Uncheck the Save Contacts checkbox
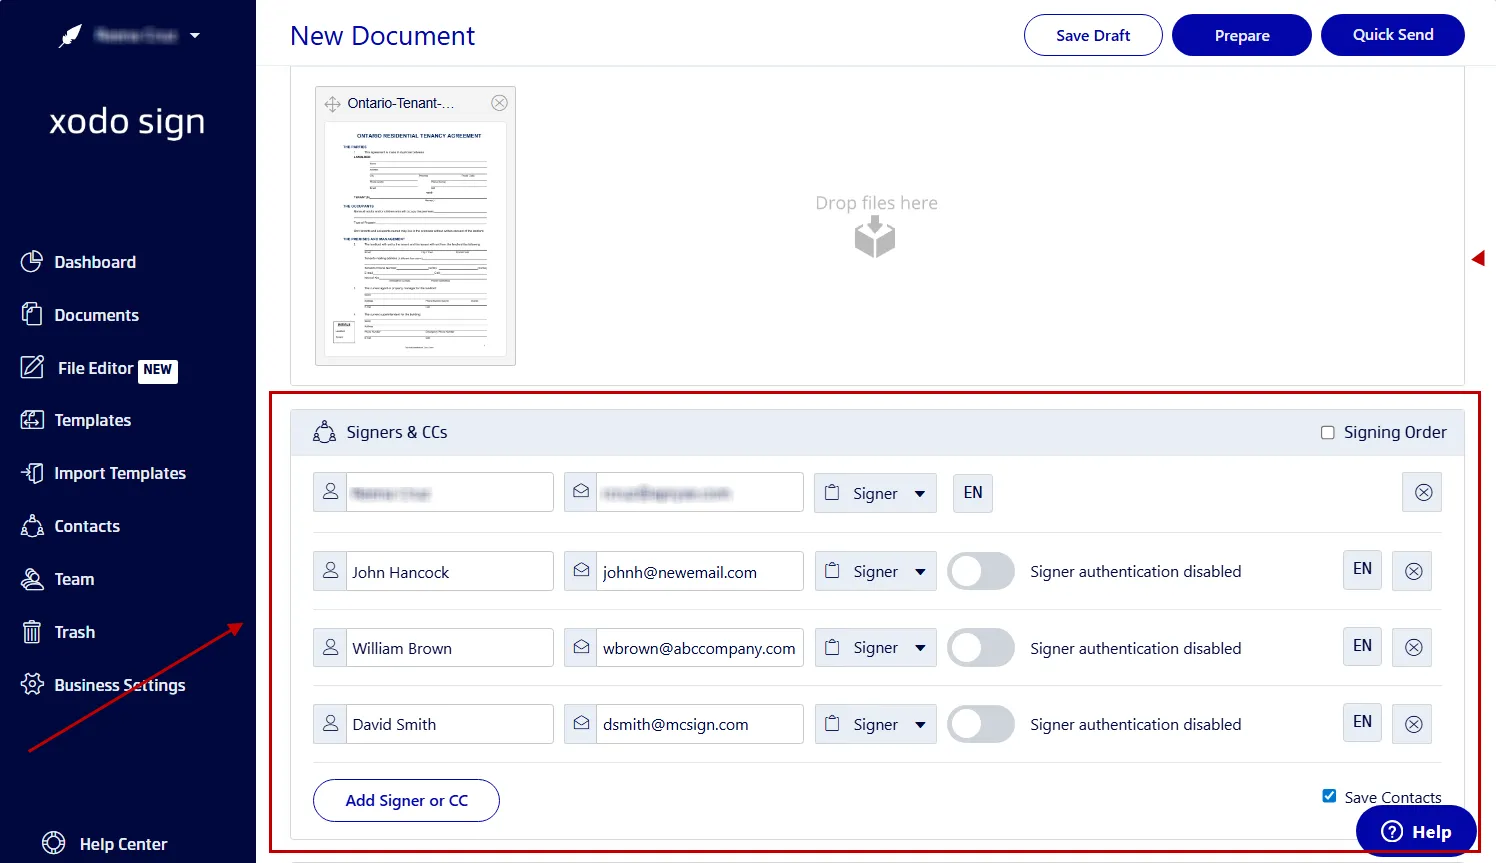The width and height of the screenshot is (1496, 863). pyautogui.click(x=1329, y=796)
